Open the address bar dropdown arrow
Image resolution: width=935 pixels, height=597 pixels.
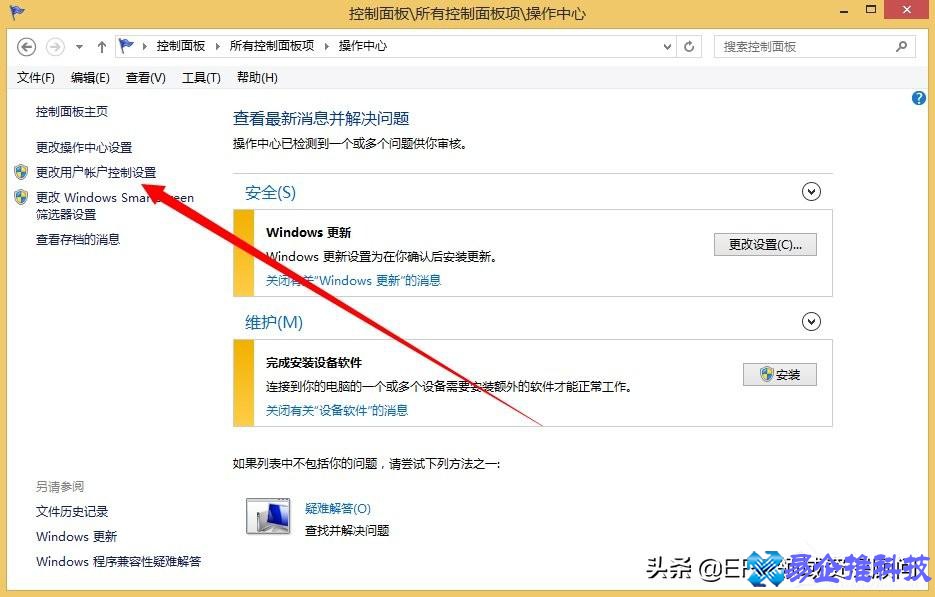pyautogui.click(x=668, y=46)
